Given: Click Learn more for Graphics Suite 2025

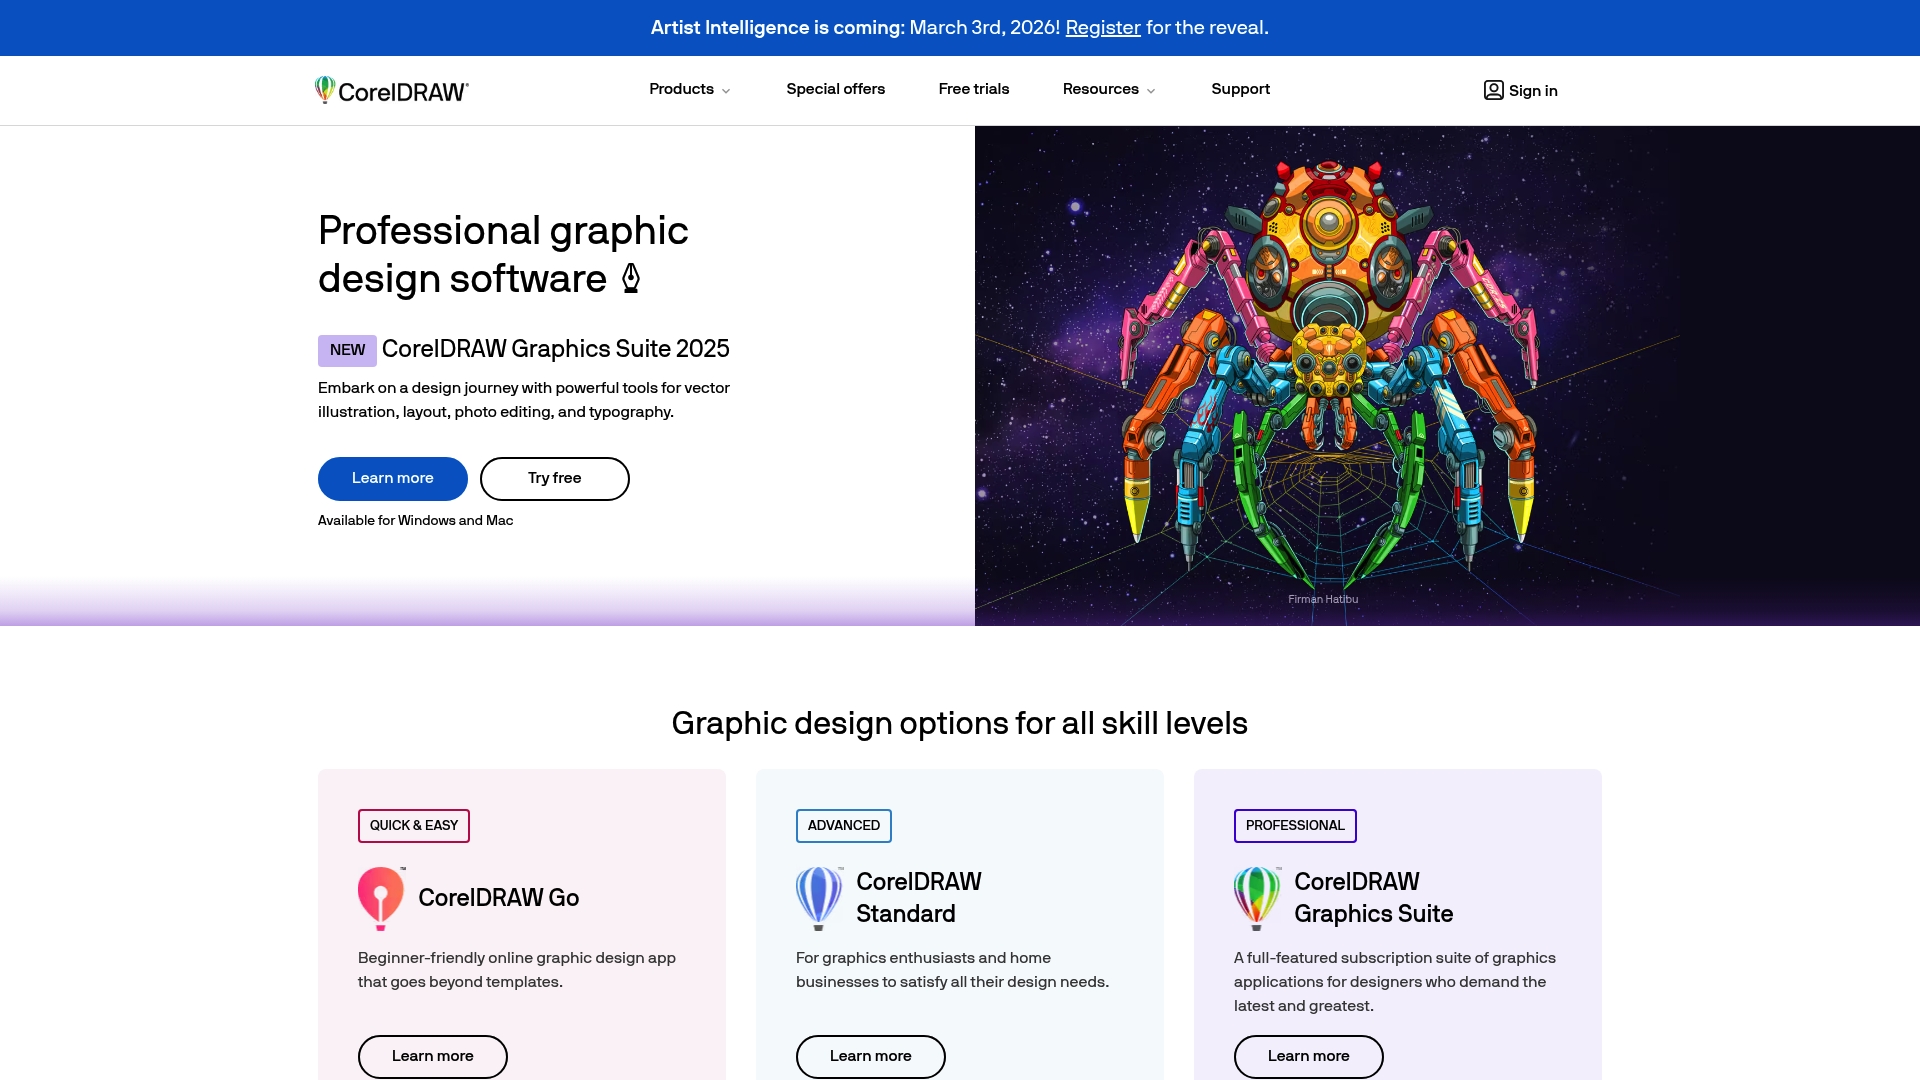Looking at the screenshot, I should [x=392, y=478].
